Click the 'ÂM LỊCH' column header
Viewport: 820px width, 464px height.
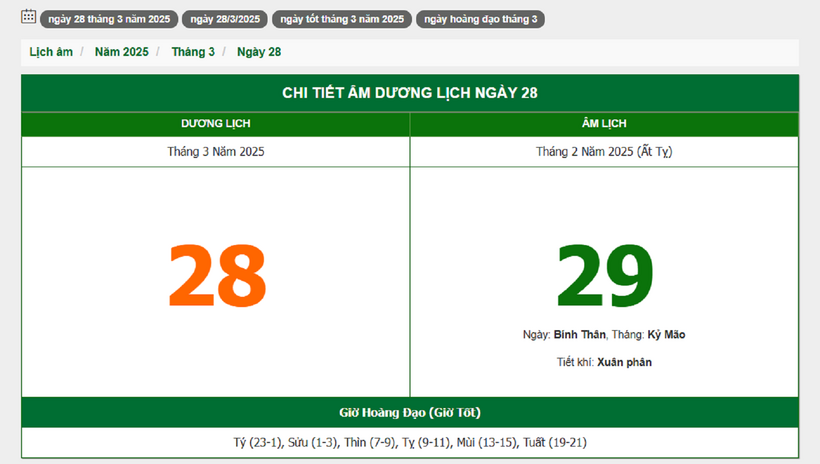coord(604,124)
